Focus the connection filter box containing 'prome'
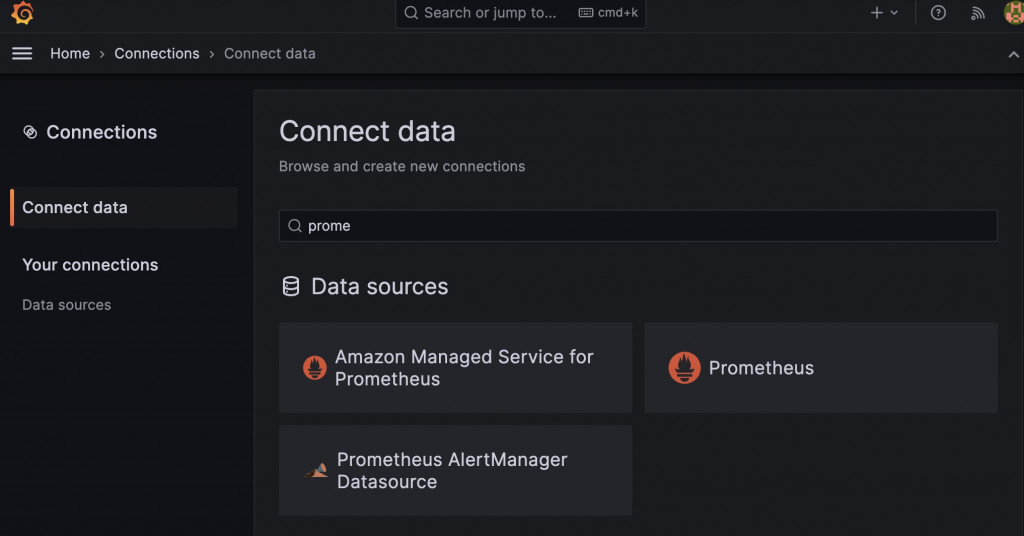This screenshot has height=536, width=1024. click(638, 226)
